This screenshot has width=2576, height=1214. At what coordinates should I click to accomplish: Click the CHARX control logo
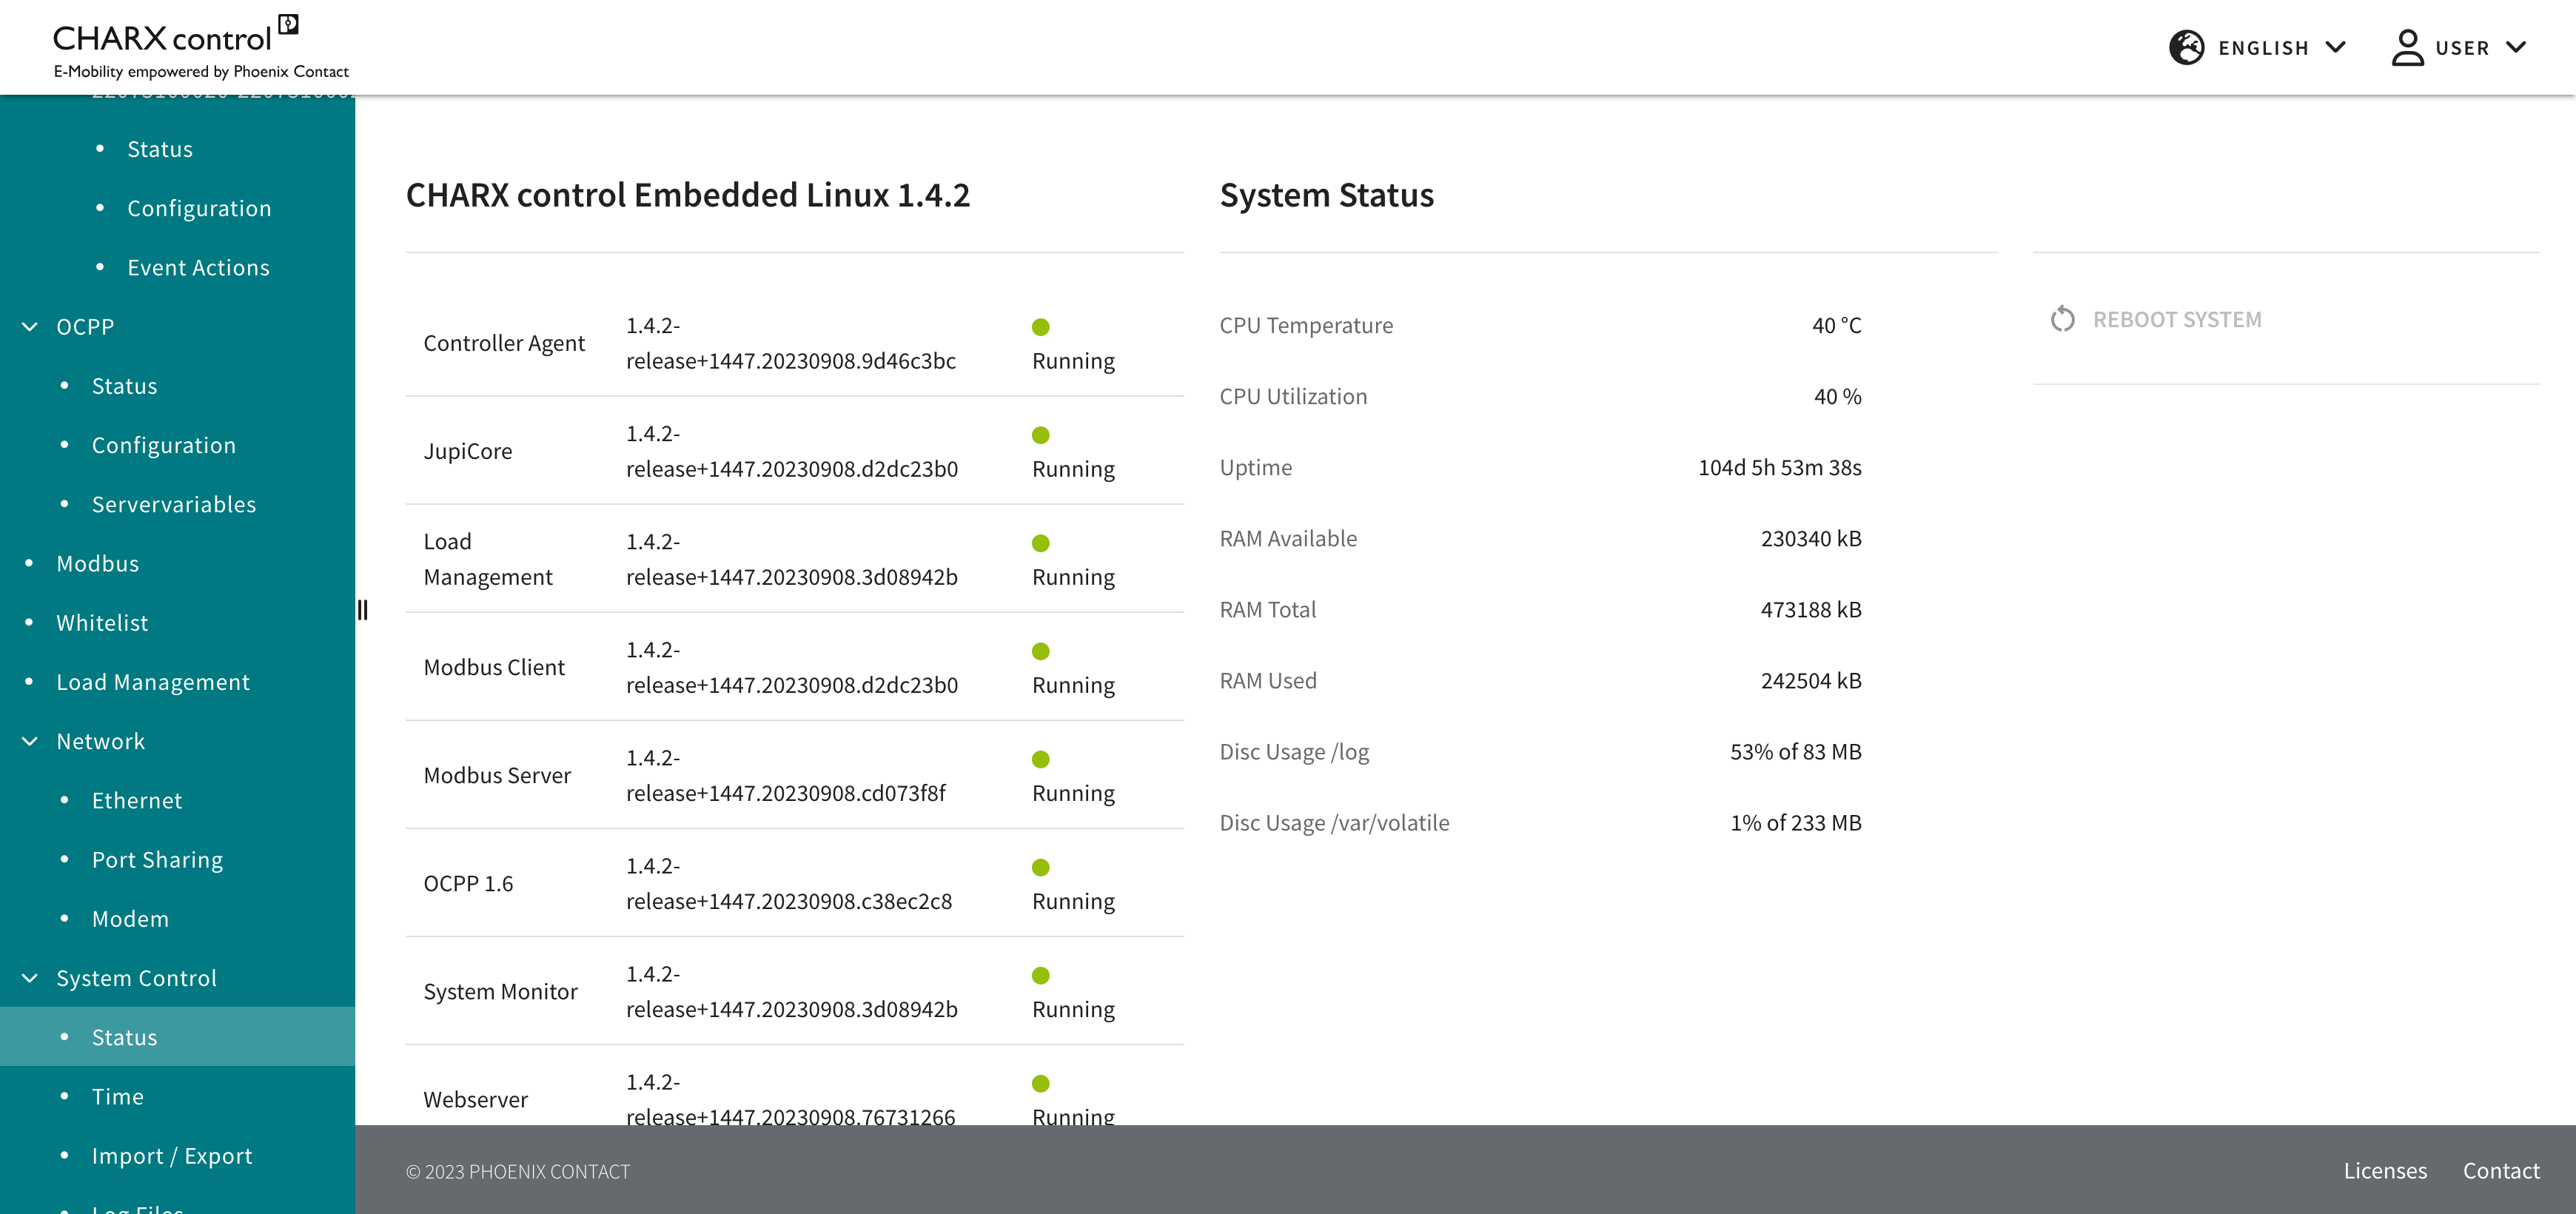point(199,47)
